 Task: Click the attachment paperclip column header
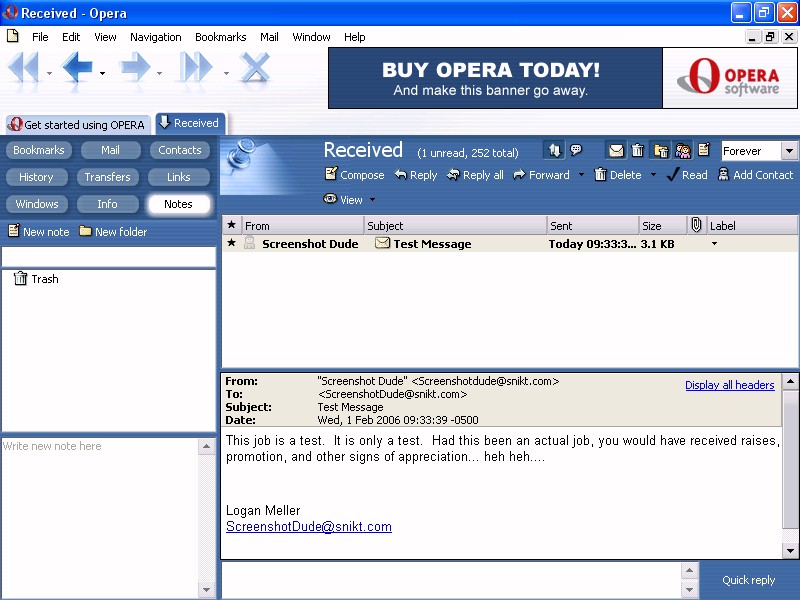696,225
